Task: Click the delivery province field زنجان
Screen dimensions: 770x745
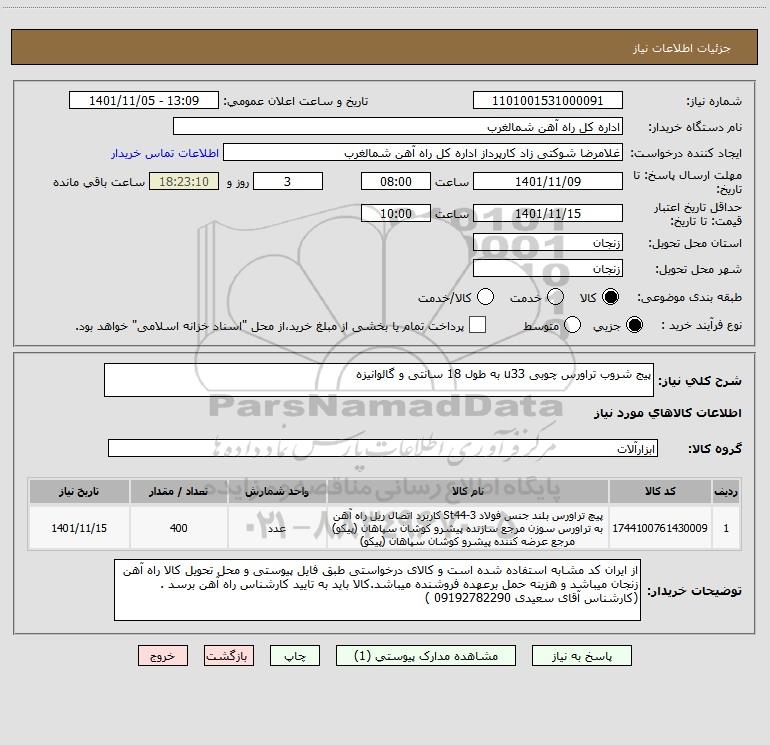Action: (548, 243)
